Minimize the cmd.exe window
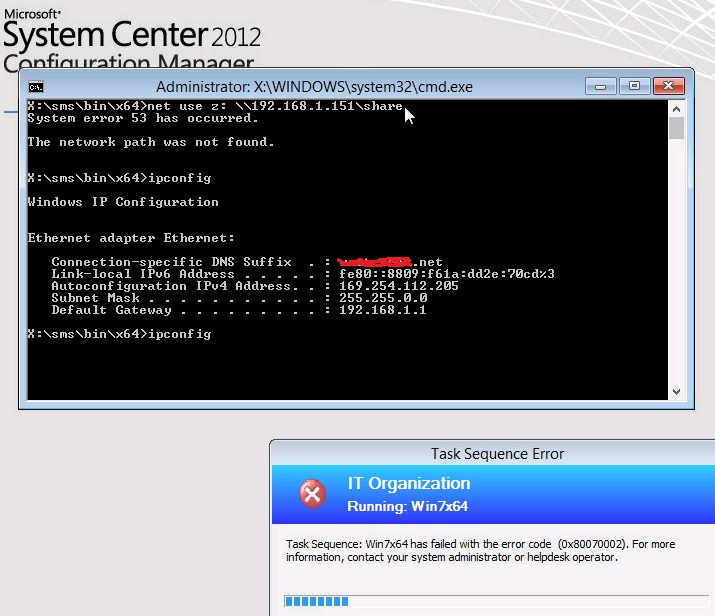The image size is (715, 616). [x=601, y=86]
